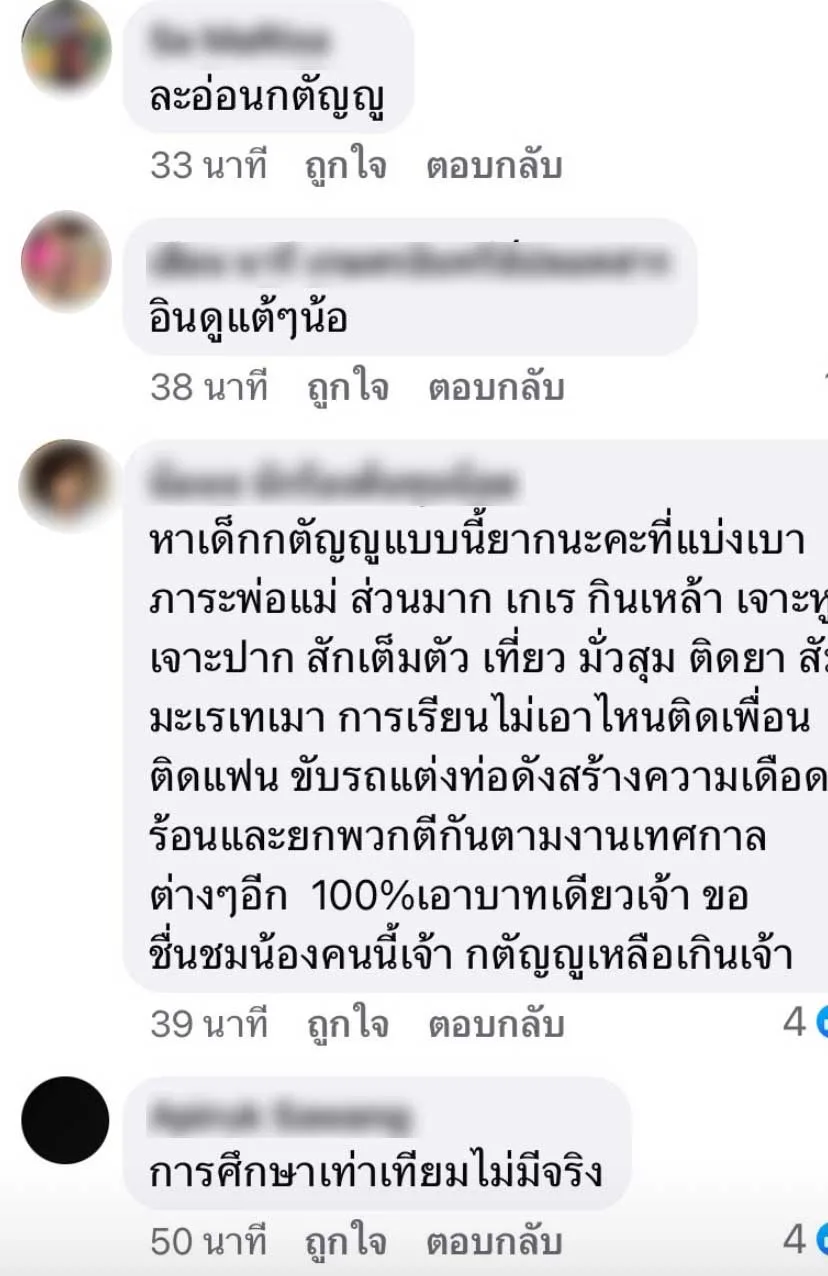Like the การศึกษาเท่าเทียมไม่มีจริง comment
828x1276 pixels.
346,1242
